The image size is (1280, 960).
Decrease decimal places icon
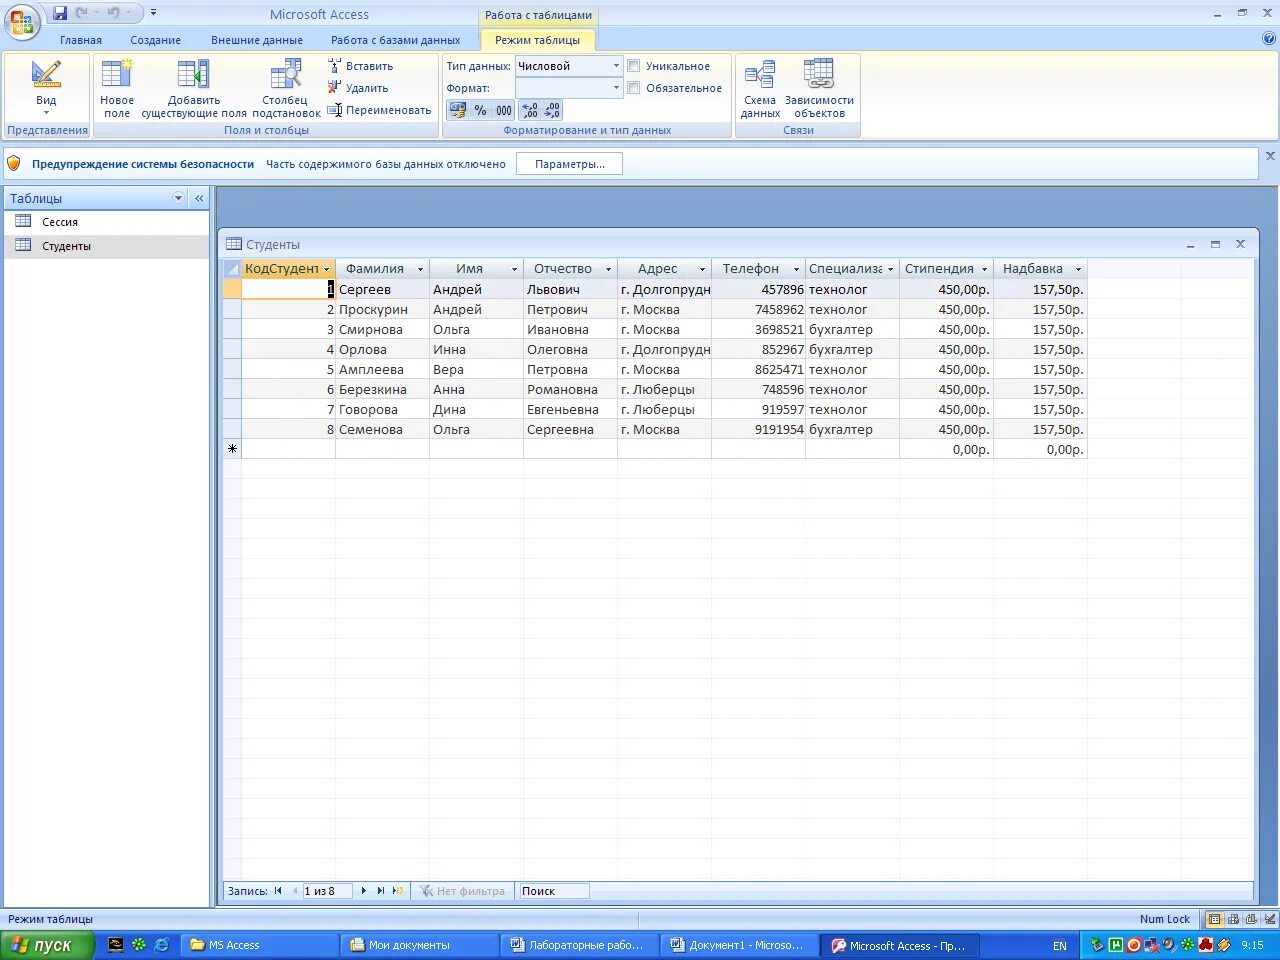(552, 110)
